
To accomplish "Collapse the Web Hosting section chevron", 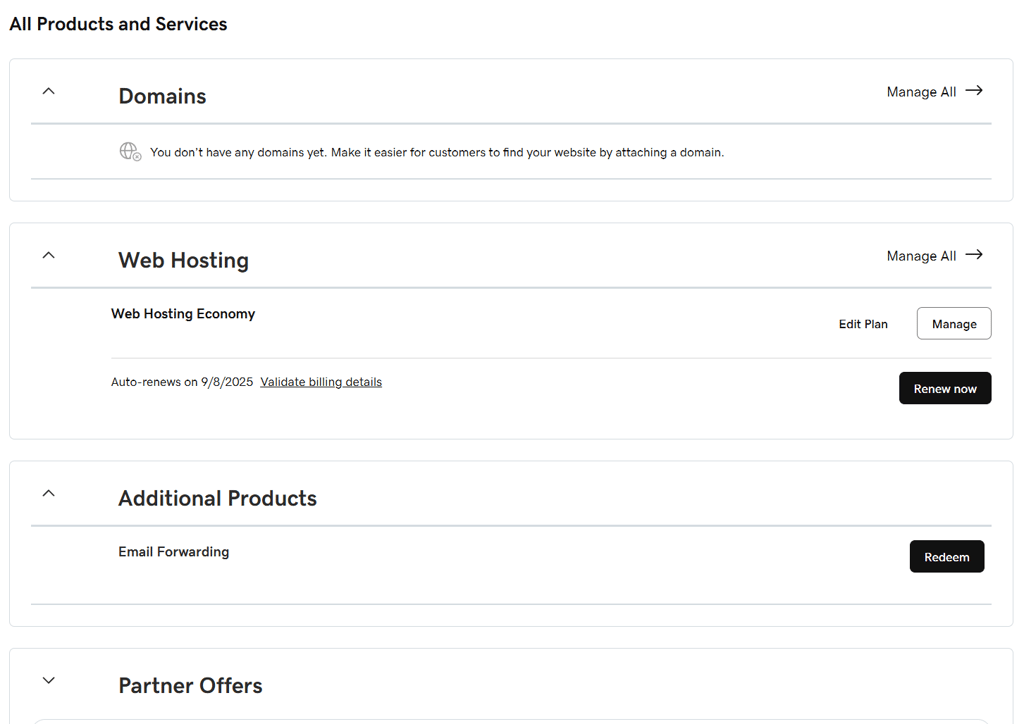I will 48,255.
